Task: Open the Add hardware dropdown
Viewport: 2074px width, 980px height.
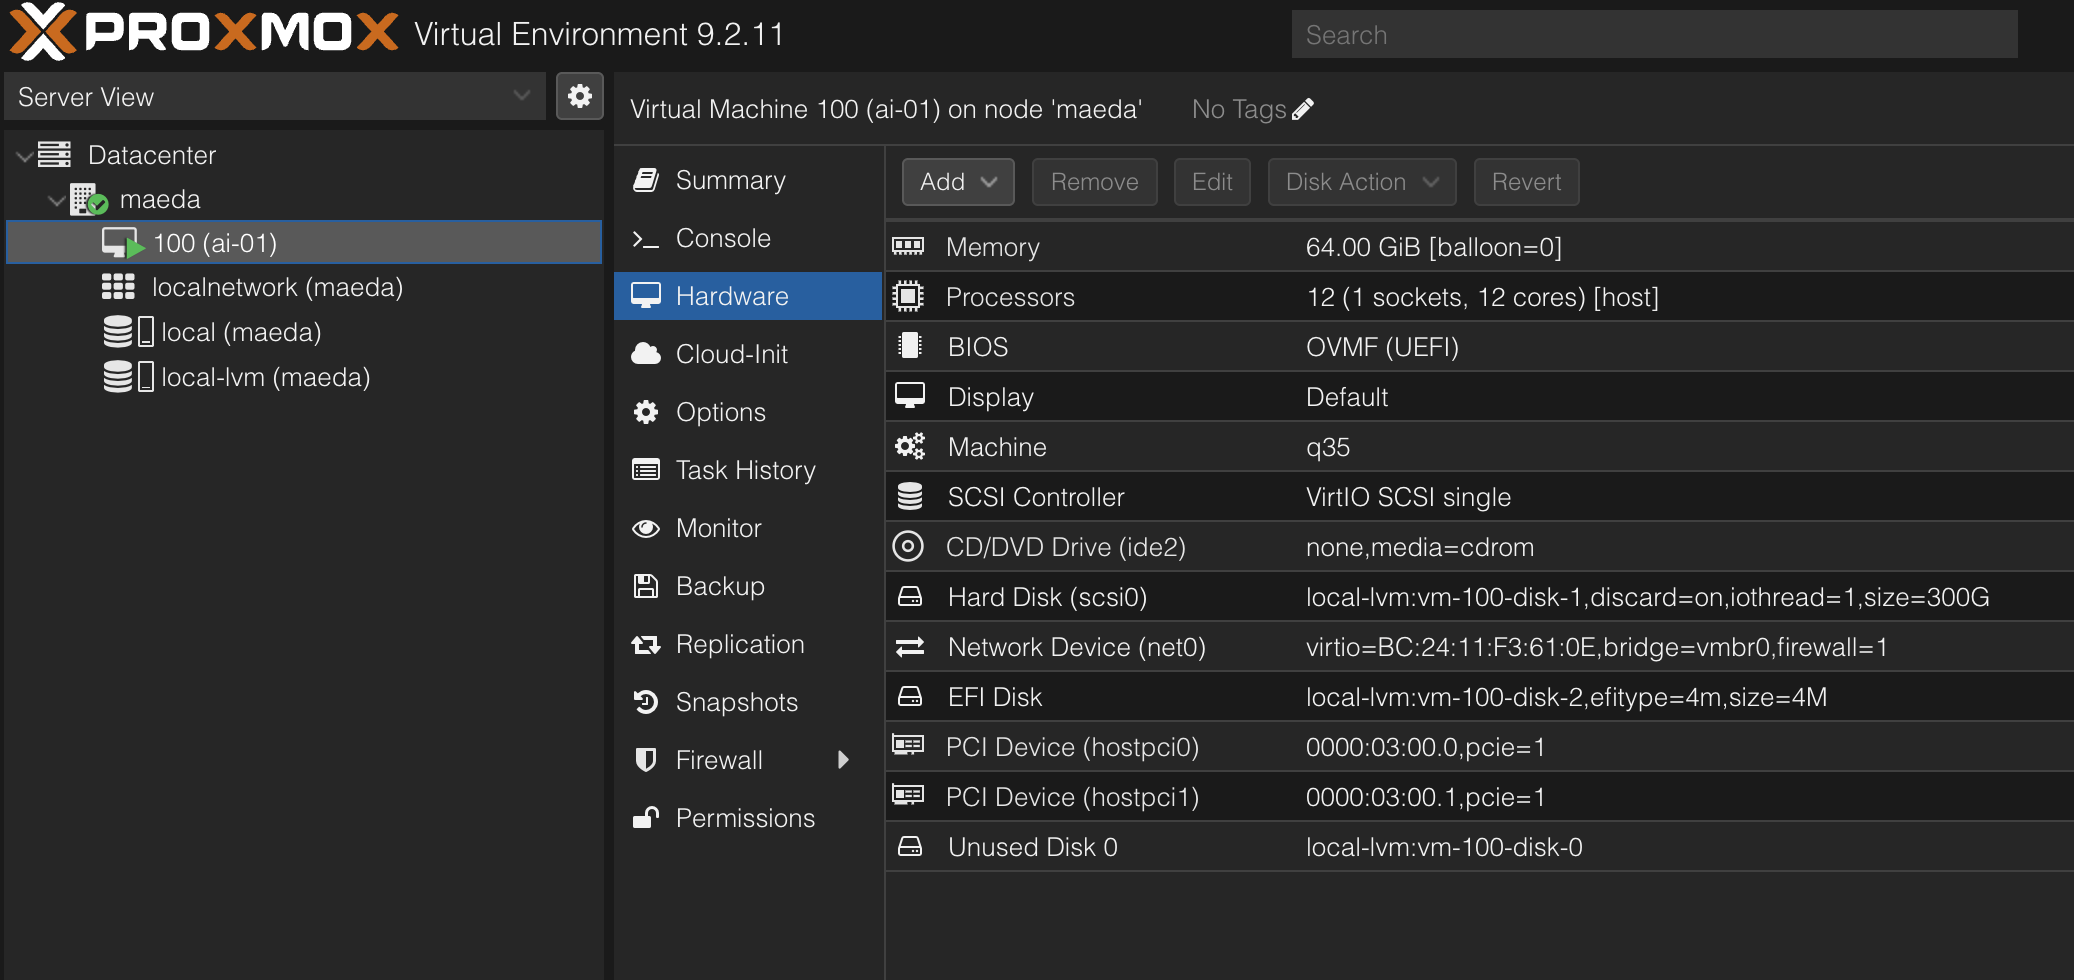Action: point(958,182)
